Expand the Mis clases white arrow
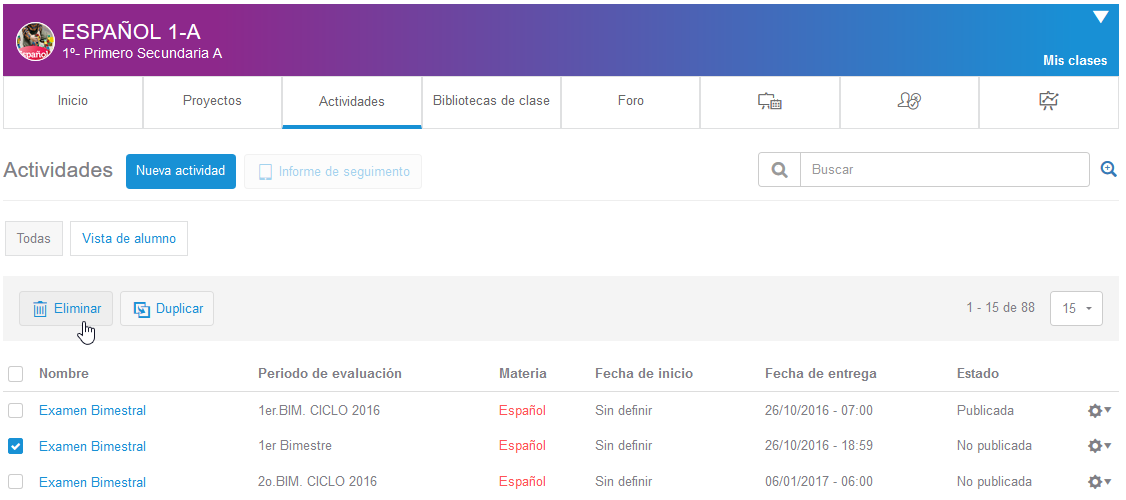Screen dimensions: 1126x500 (x=1101, y=17)
